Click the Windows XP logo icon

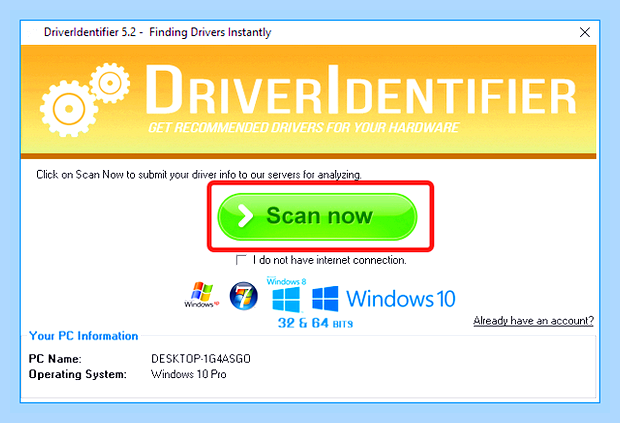pos(202,295)
